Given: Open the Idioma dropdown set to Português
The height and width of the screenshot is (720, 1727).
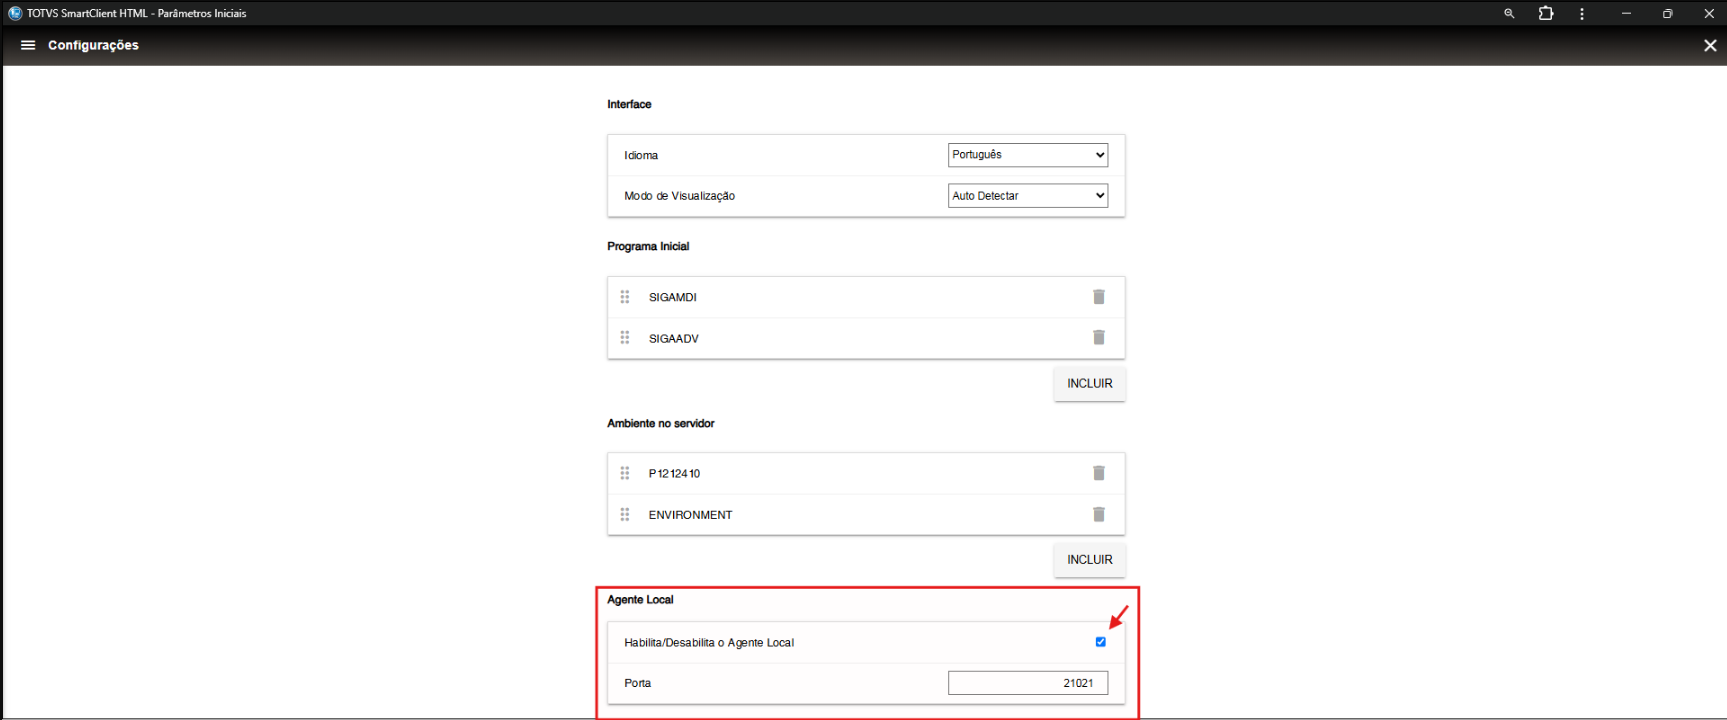Looking at the screenshot, I should point(1028,155).
